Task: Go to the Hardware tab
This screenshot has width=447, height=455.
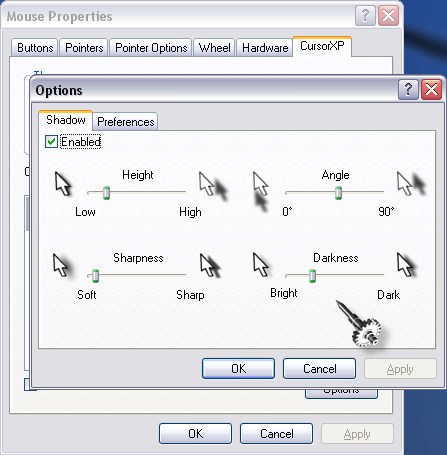Action: [x=265, y=48]
